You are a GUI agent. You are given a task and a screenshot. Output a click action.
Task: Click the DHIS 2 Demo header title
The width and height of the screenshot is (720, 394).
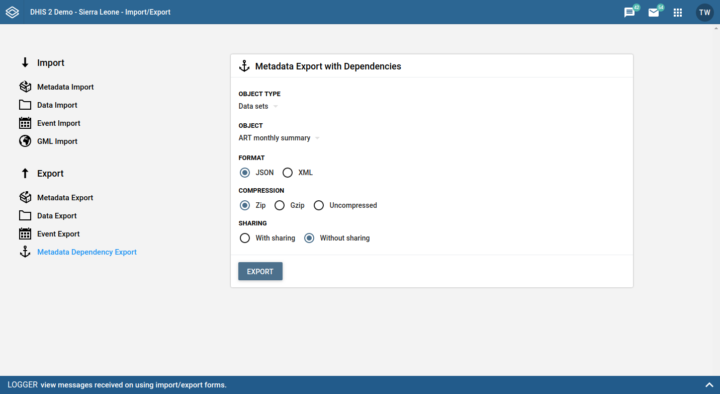[100, 12]
